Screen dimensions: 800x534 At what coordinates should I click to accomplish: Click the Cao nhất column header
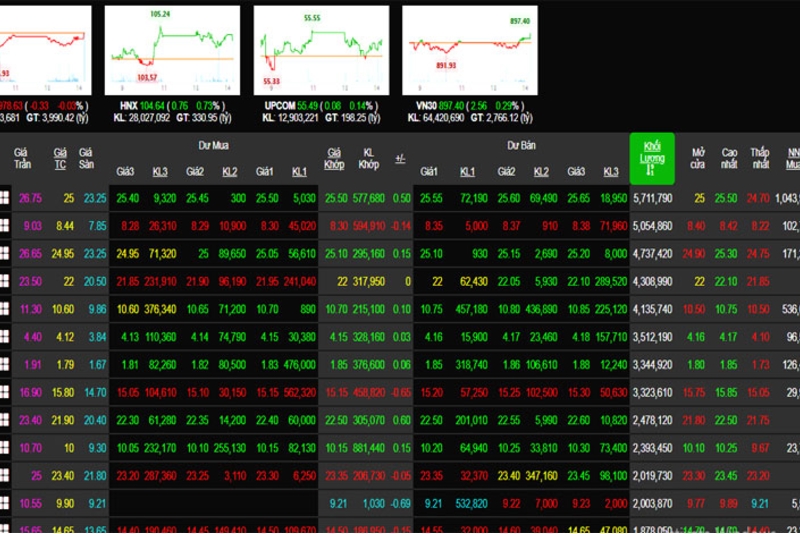point(729,159)
